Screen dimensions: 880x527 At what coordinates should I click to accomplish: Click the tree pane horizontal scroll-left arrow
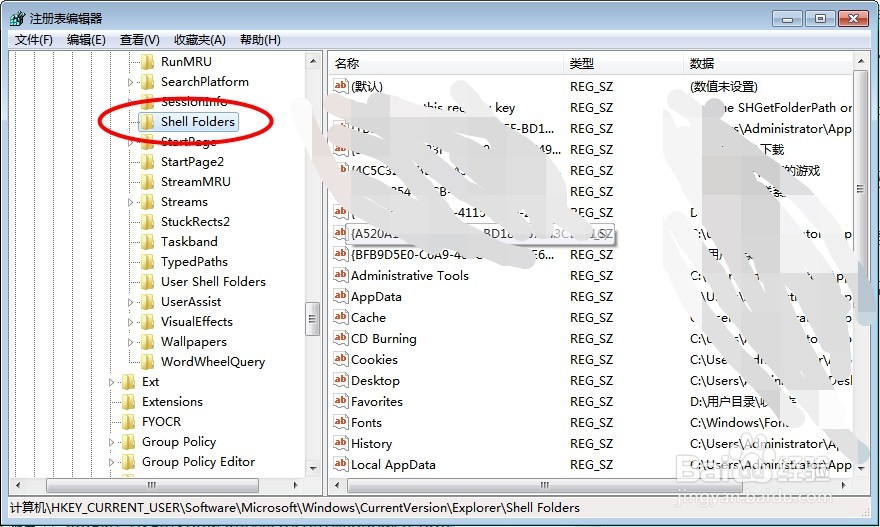19,485
